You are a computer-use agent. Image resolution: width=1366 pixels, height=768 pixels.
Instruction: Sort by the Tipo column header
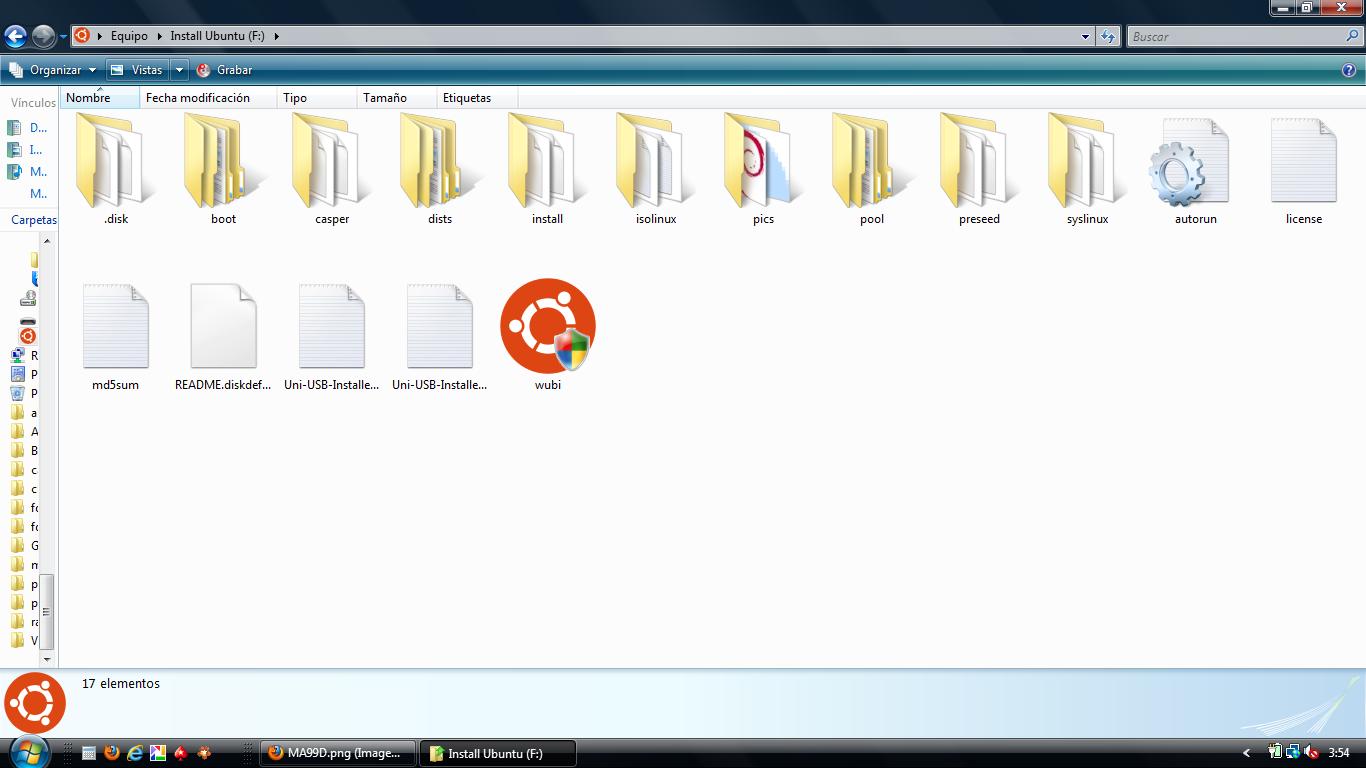click(317, 98)
